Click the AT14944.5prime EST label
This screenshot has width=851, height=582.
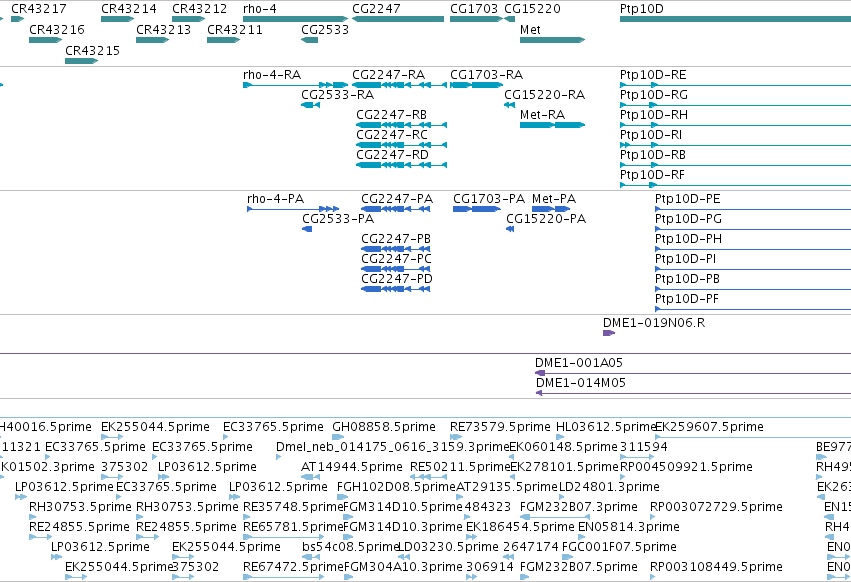(352, 467)
